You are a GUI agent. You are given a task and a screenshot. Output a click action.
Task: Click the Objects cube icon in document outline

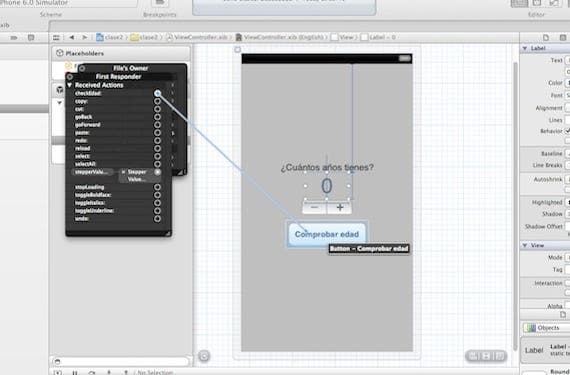click(x=60, y=89)
